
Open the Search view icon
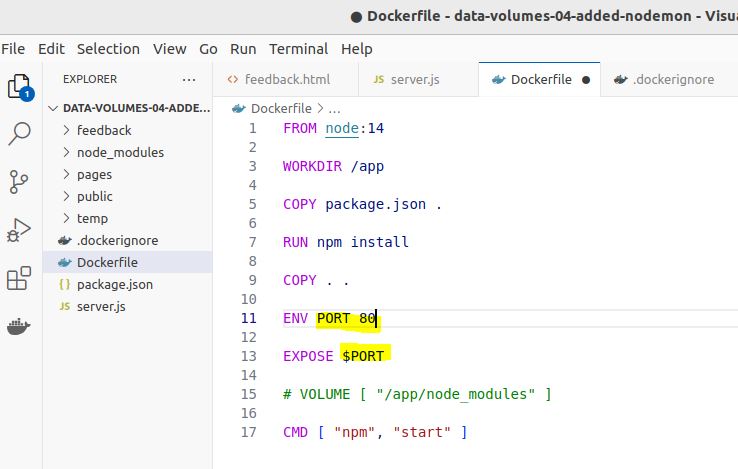(19, 134)
